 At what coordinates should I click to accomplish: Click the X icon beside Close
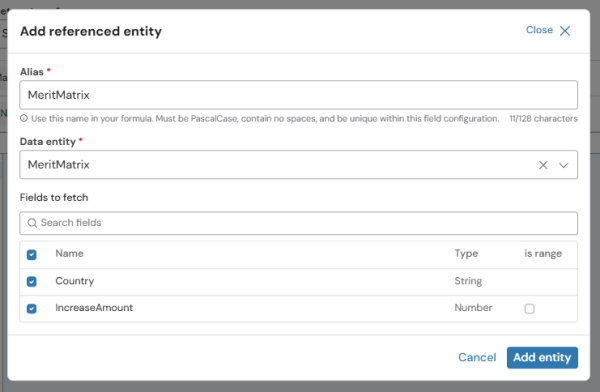(565, 31)
